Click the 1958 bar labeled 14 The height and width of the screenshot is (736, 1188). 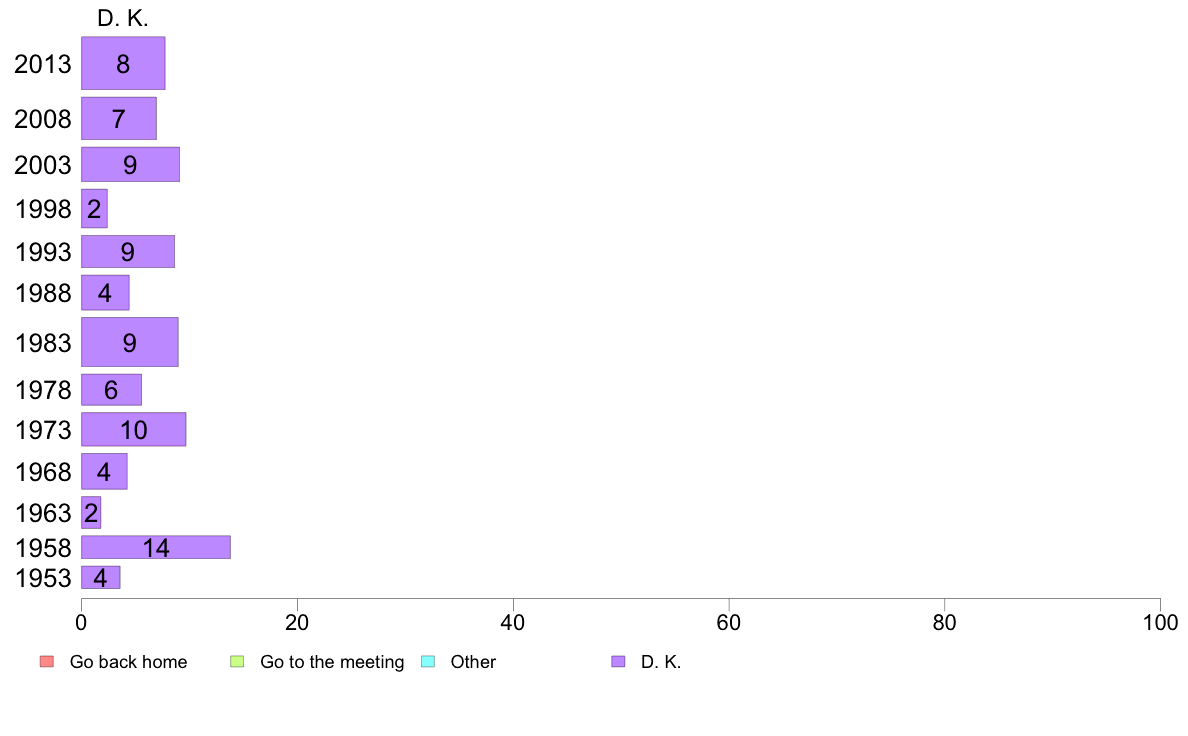tap(156, 547)
